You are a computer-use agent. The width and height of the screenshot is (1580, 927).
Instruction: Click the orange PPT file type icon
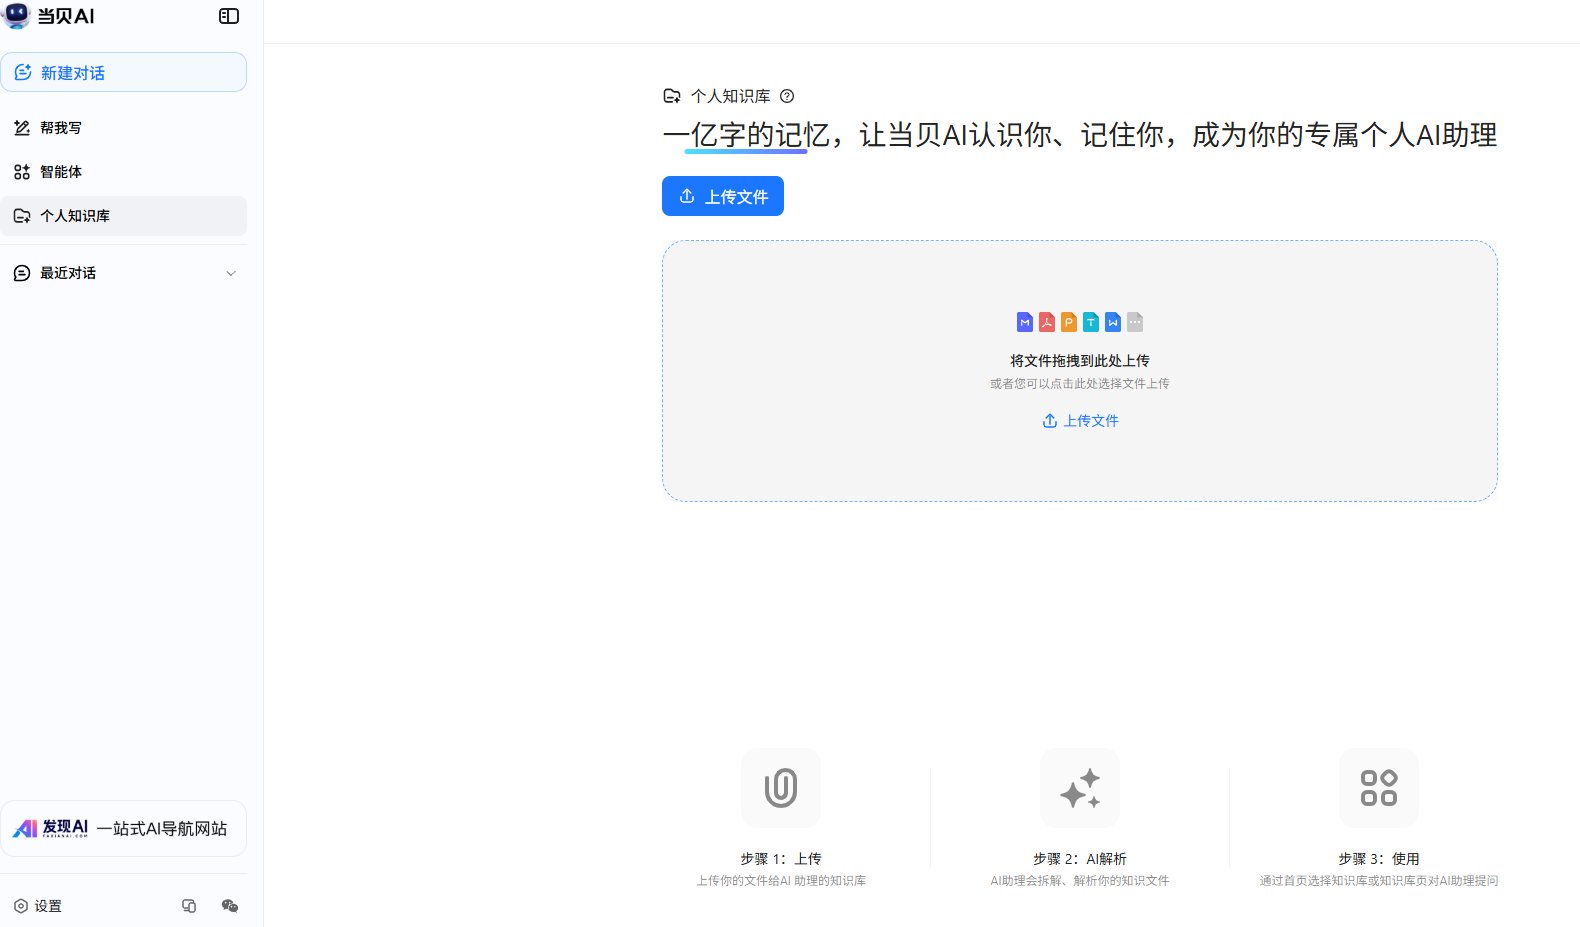coord(1069,322)
